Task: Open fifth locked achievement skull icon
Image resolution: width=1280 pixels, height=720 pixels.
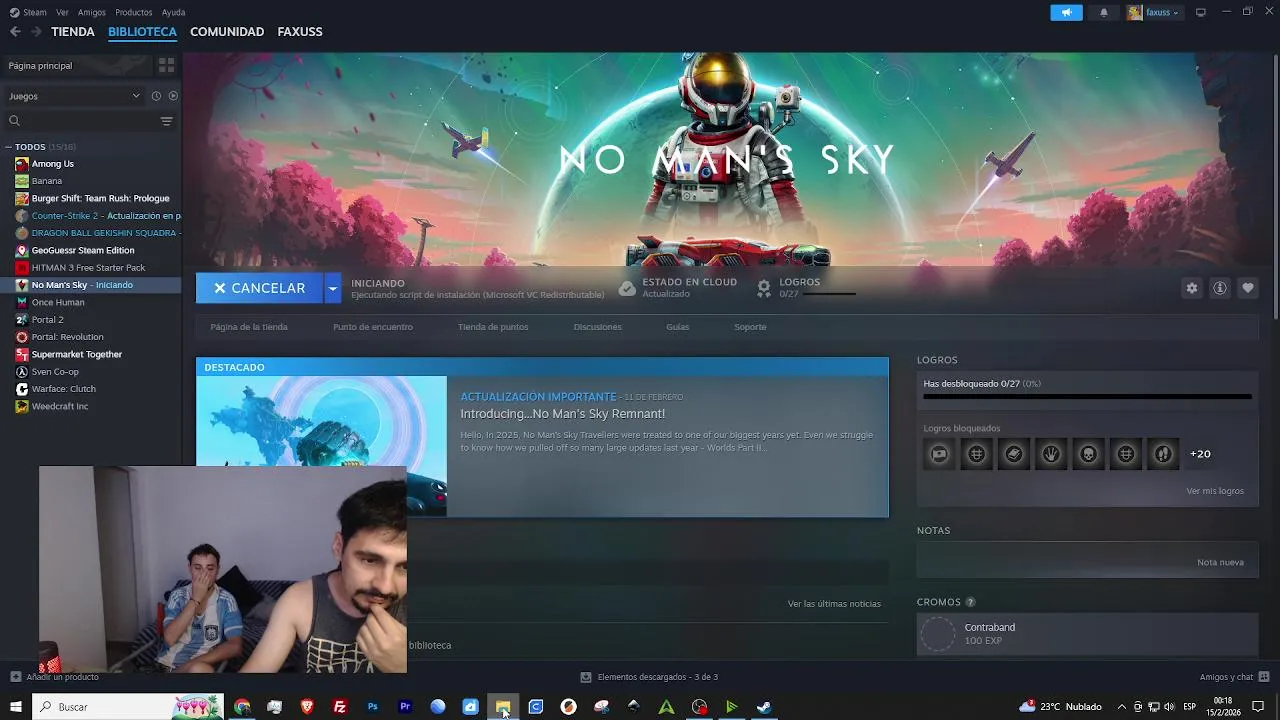Action: 1088,454
